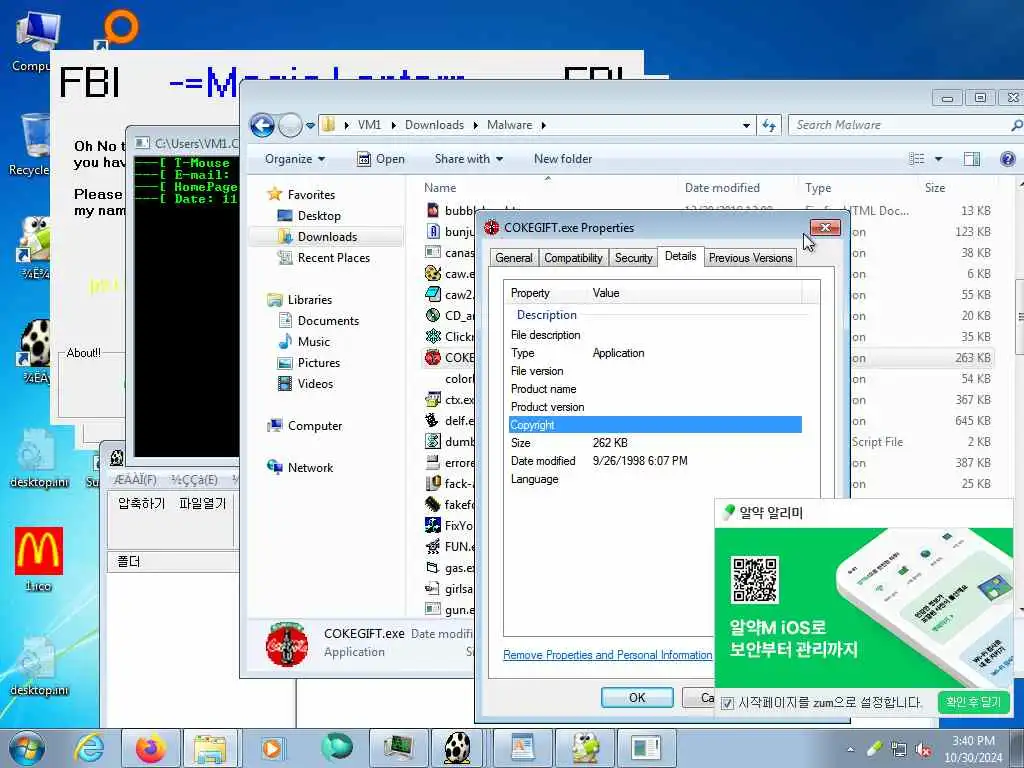1024x768 pixels.
Task: Click the volume muted tray icon
Action: tap(923, 750)
